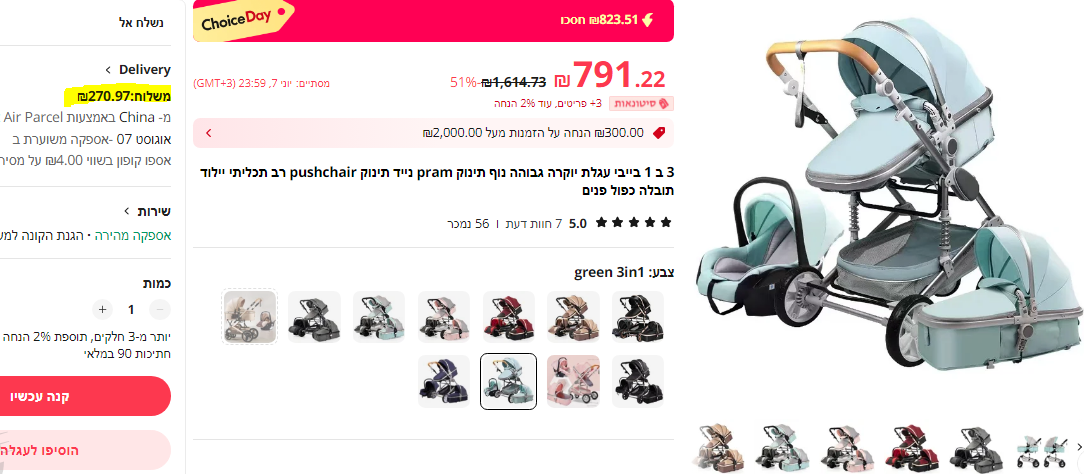The width and height of the screenshot is (1084, 474).
Task: Click the red coupon tag icon
Action: 659,133
